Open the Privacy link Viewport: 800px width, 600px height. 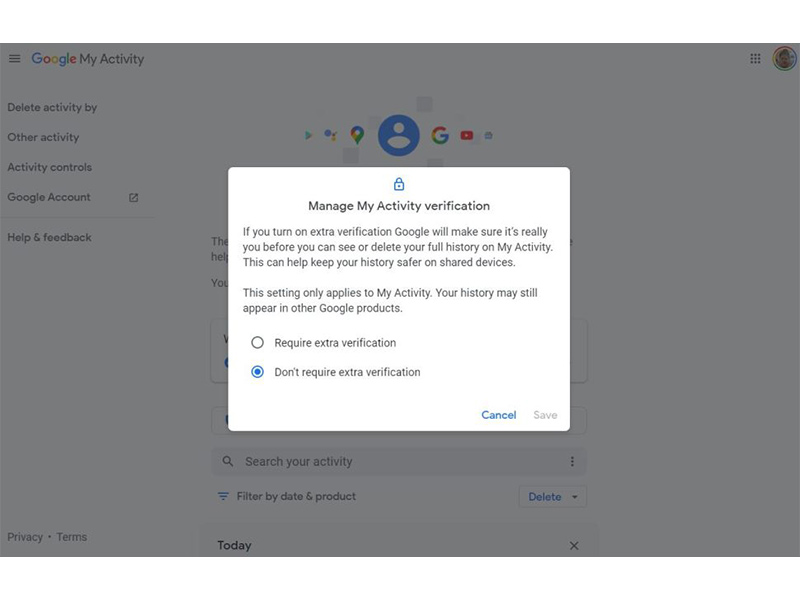[x=25, y=537]
